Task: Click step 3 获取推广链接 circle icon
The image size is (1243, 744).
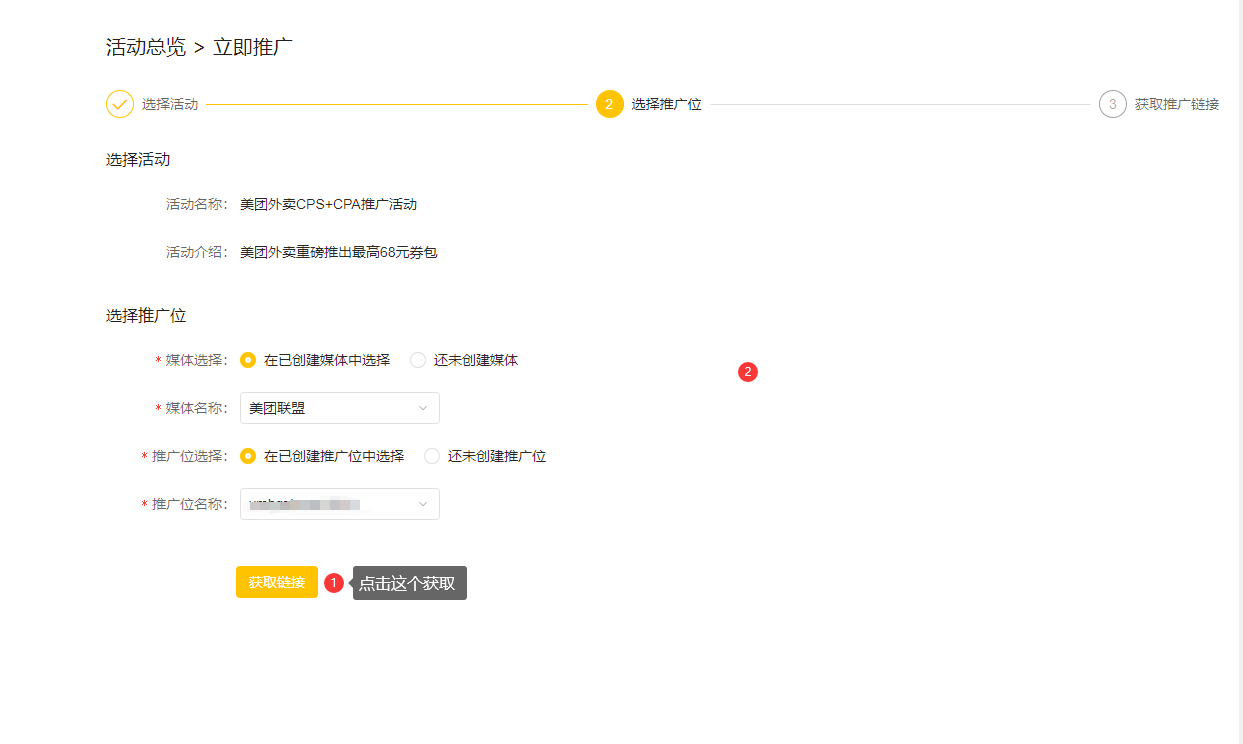Action: [1113, 104]
